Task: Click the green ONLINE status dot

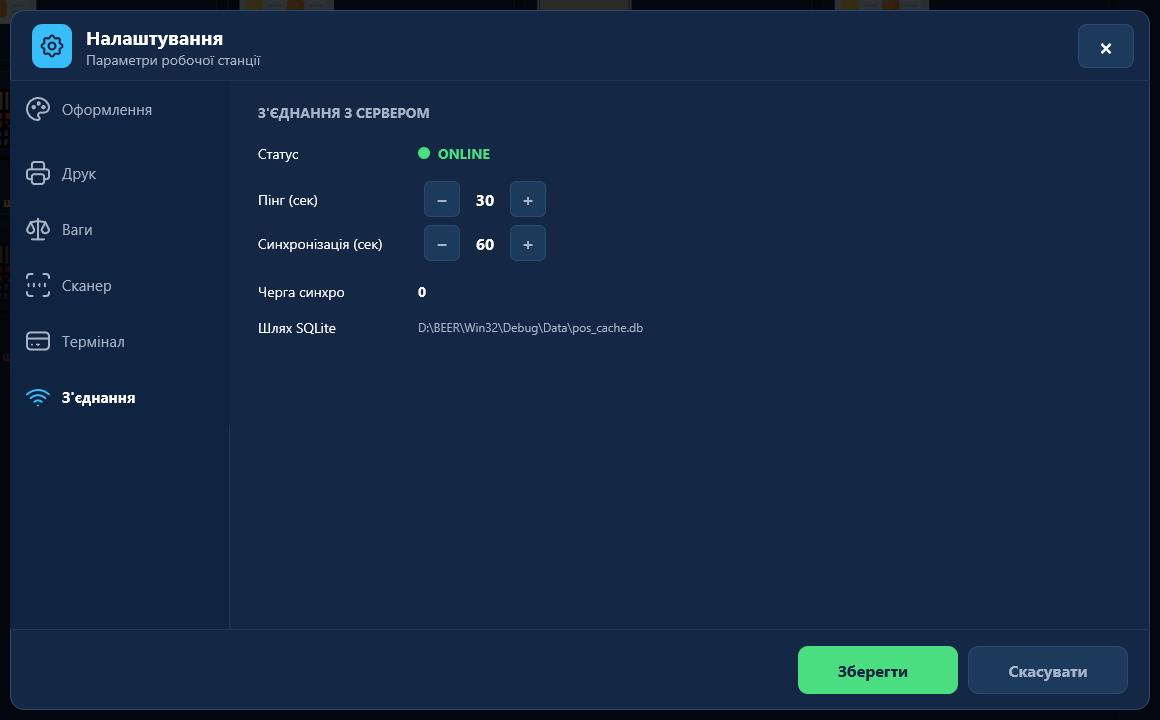Action: tap(424, 153)
